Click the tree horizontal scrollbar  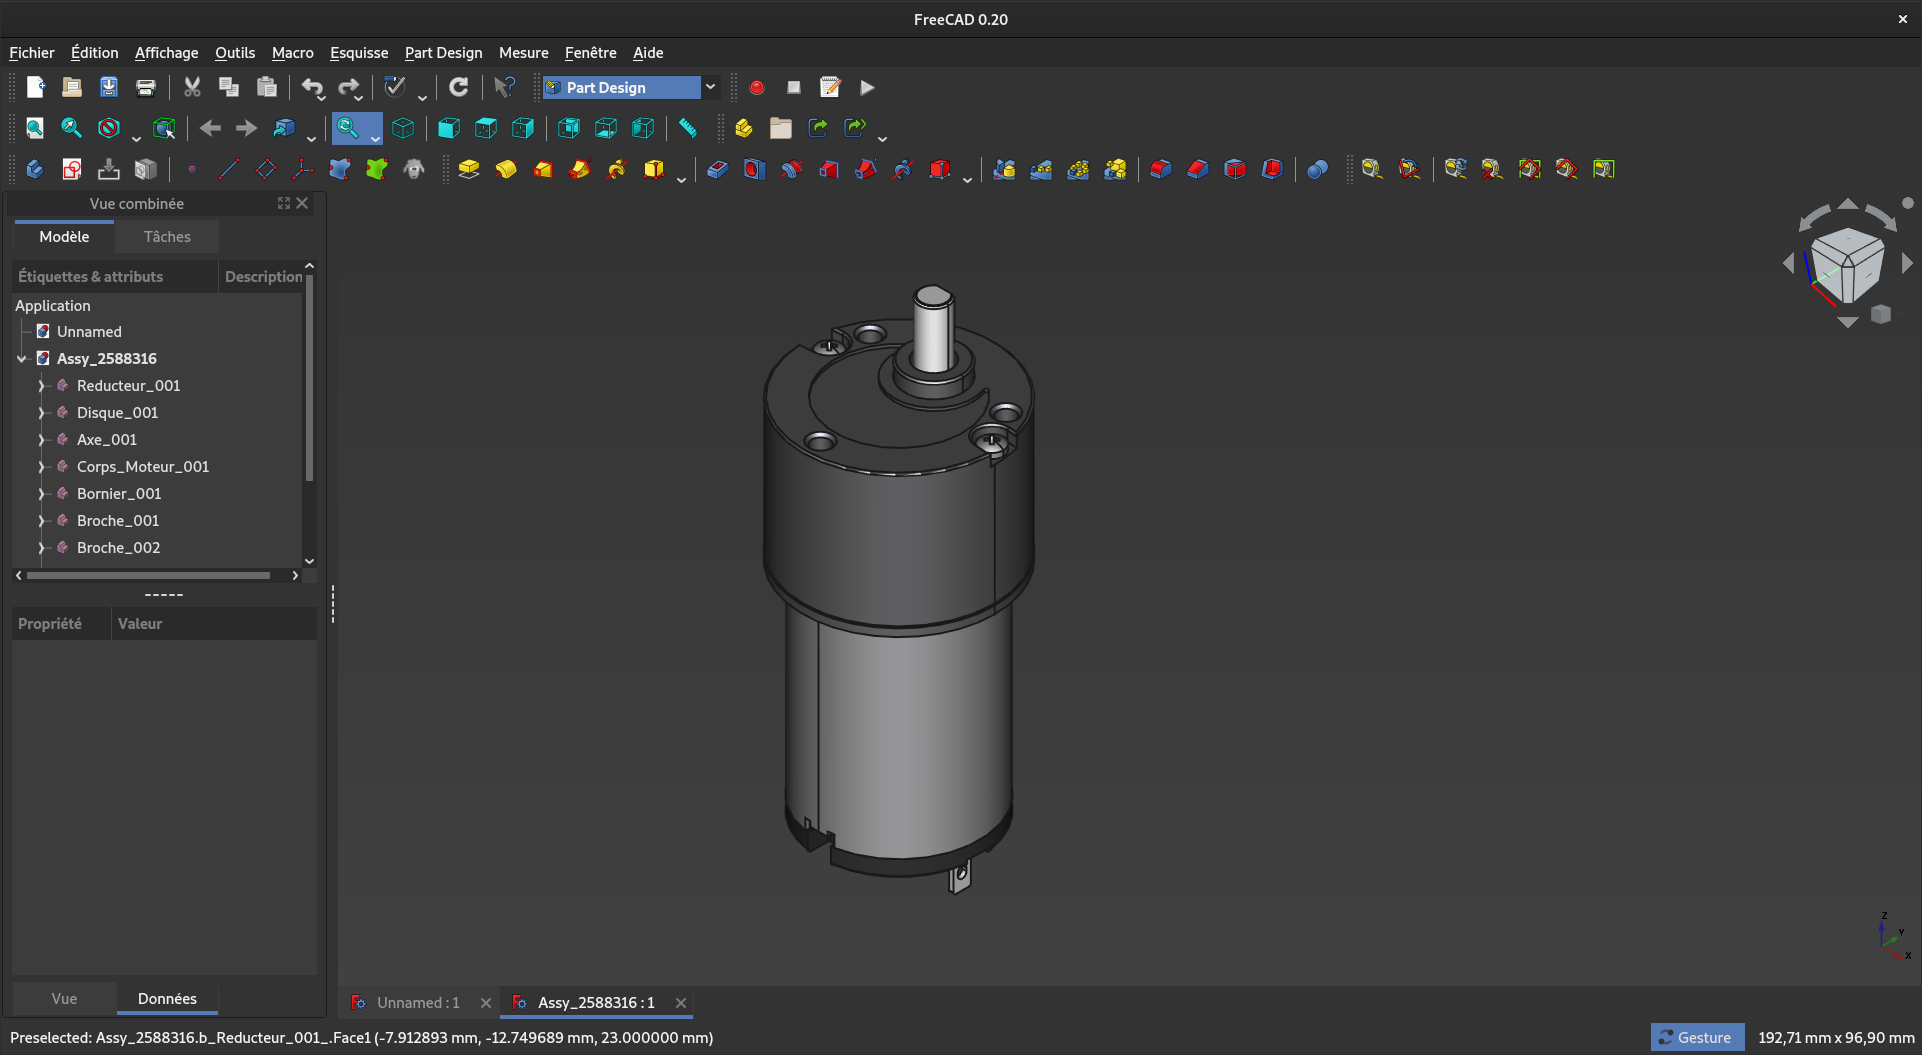[x=148, y=576]
